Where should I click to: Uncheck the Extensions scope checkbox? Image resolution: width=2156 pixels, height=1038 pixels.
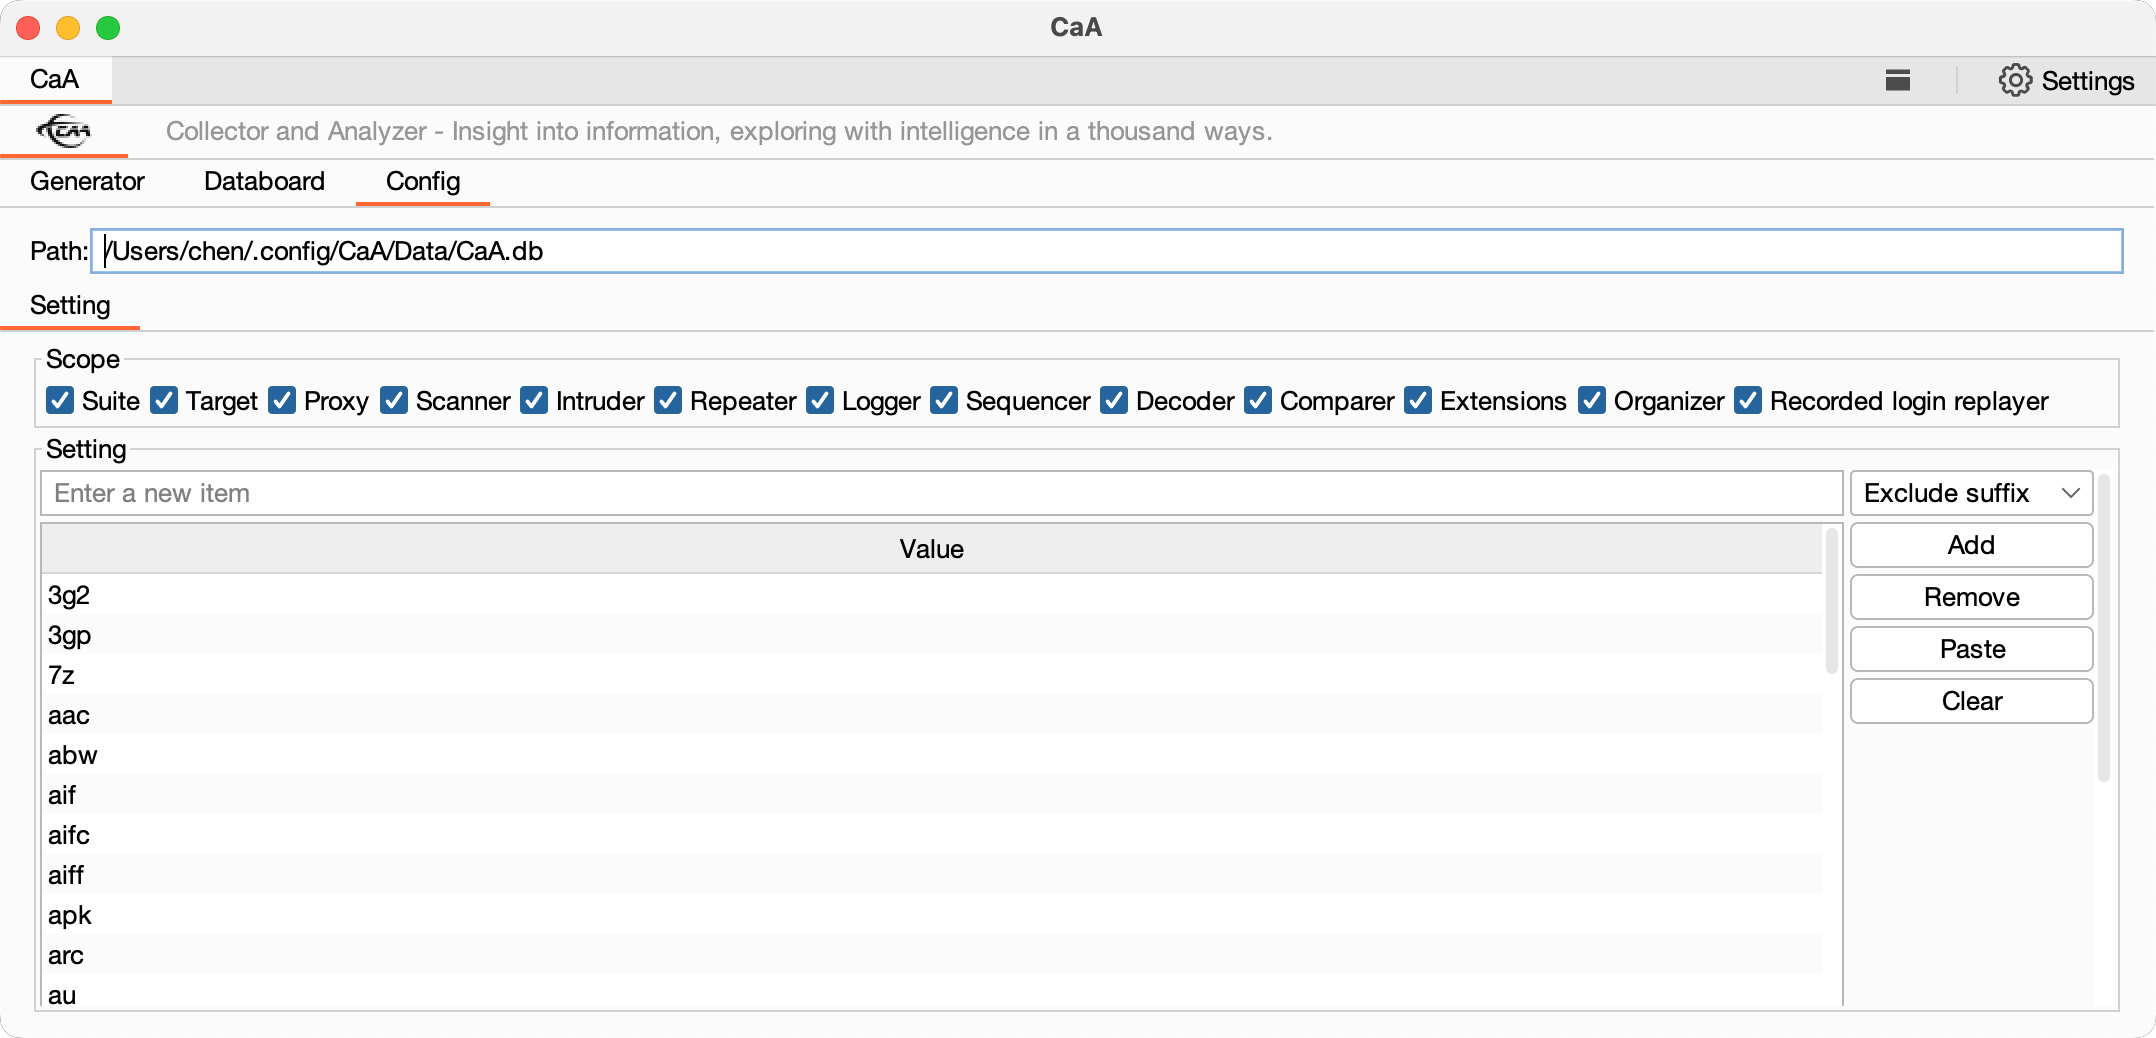click(x=1418, y=401)
